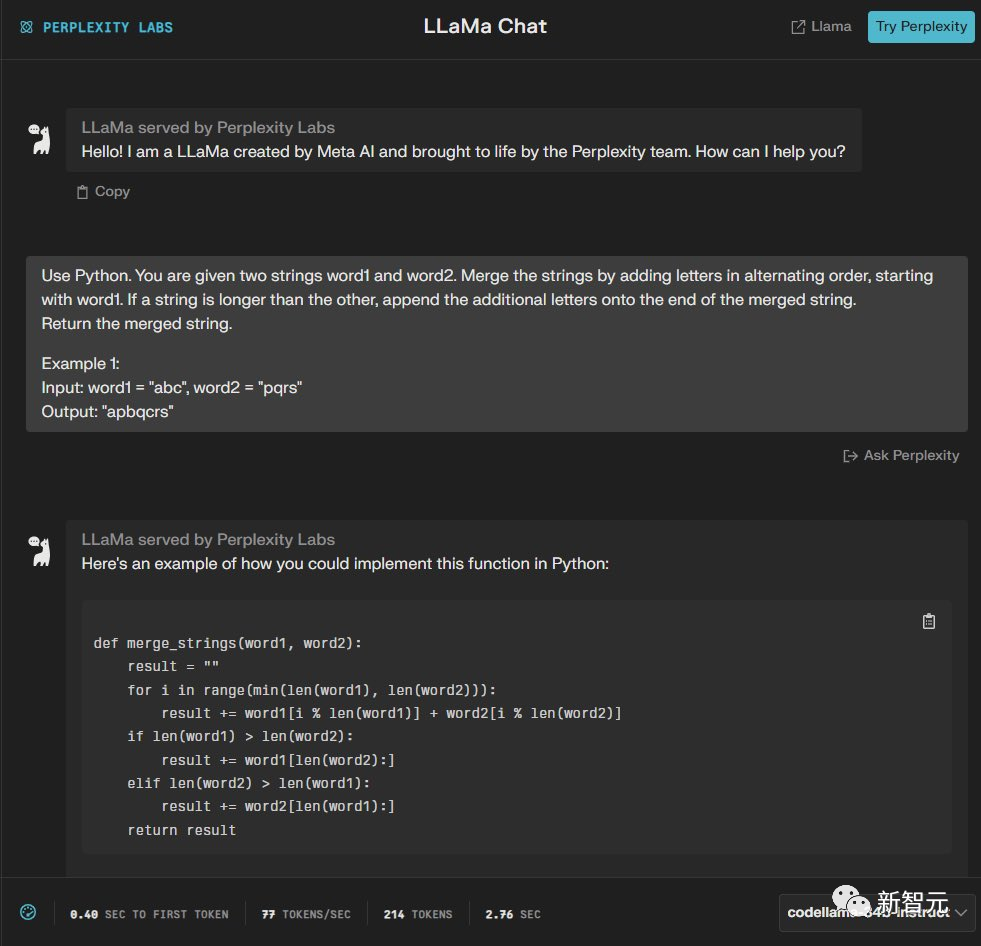Click the speed gauge icon in status bar

pos(28,912)
